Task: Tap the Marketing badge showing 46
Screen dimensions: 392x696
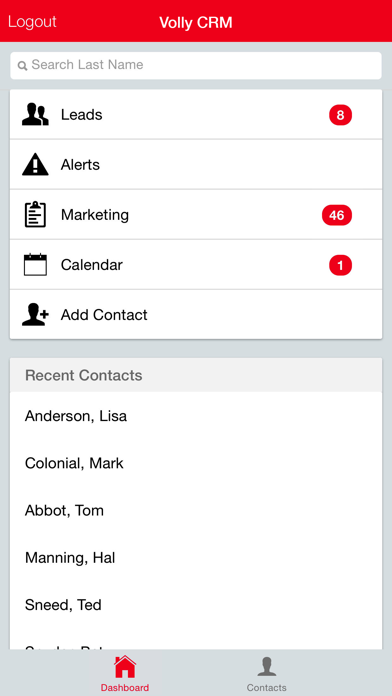Action: [337, 215]
